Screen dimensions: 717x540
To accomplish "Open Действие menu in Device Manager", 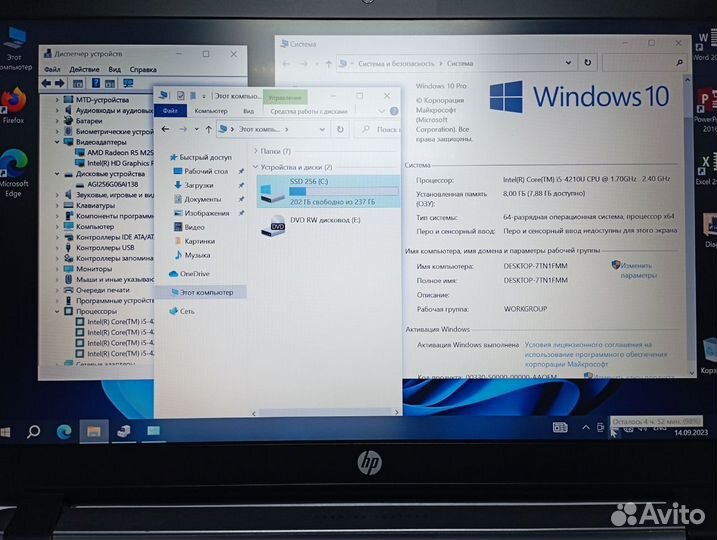I will tap(84, 70).
